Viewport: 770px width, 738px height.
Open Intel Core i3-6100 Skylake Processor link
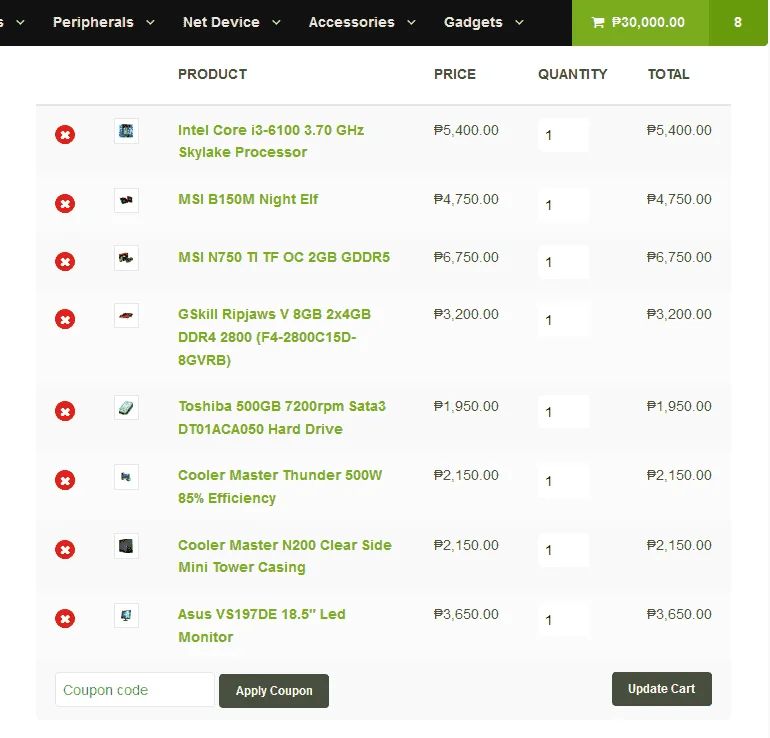point(271,141)
